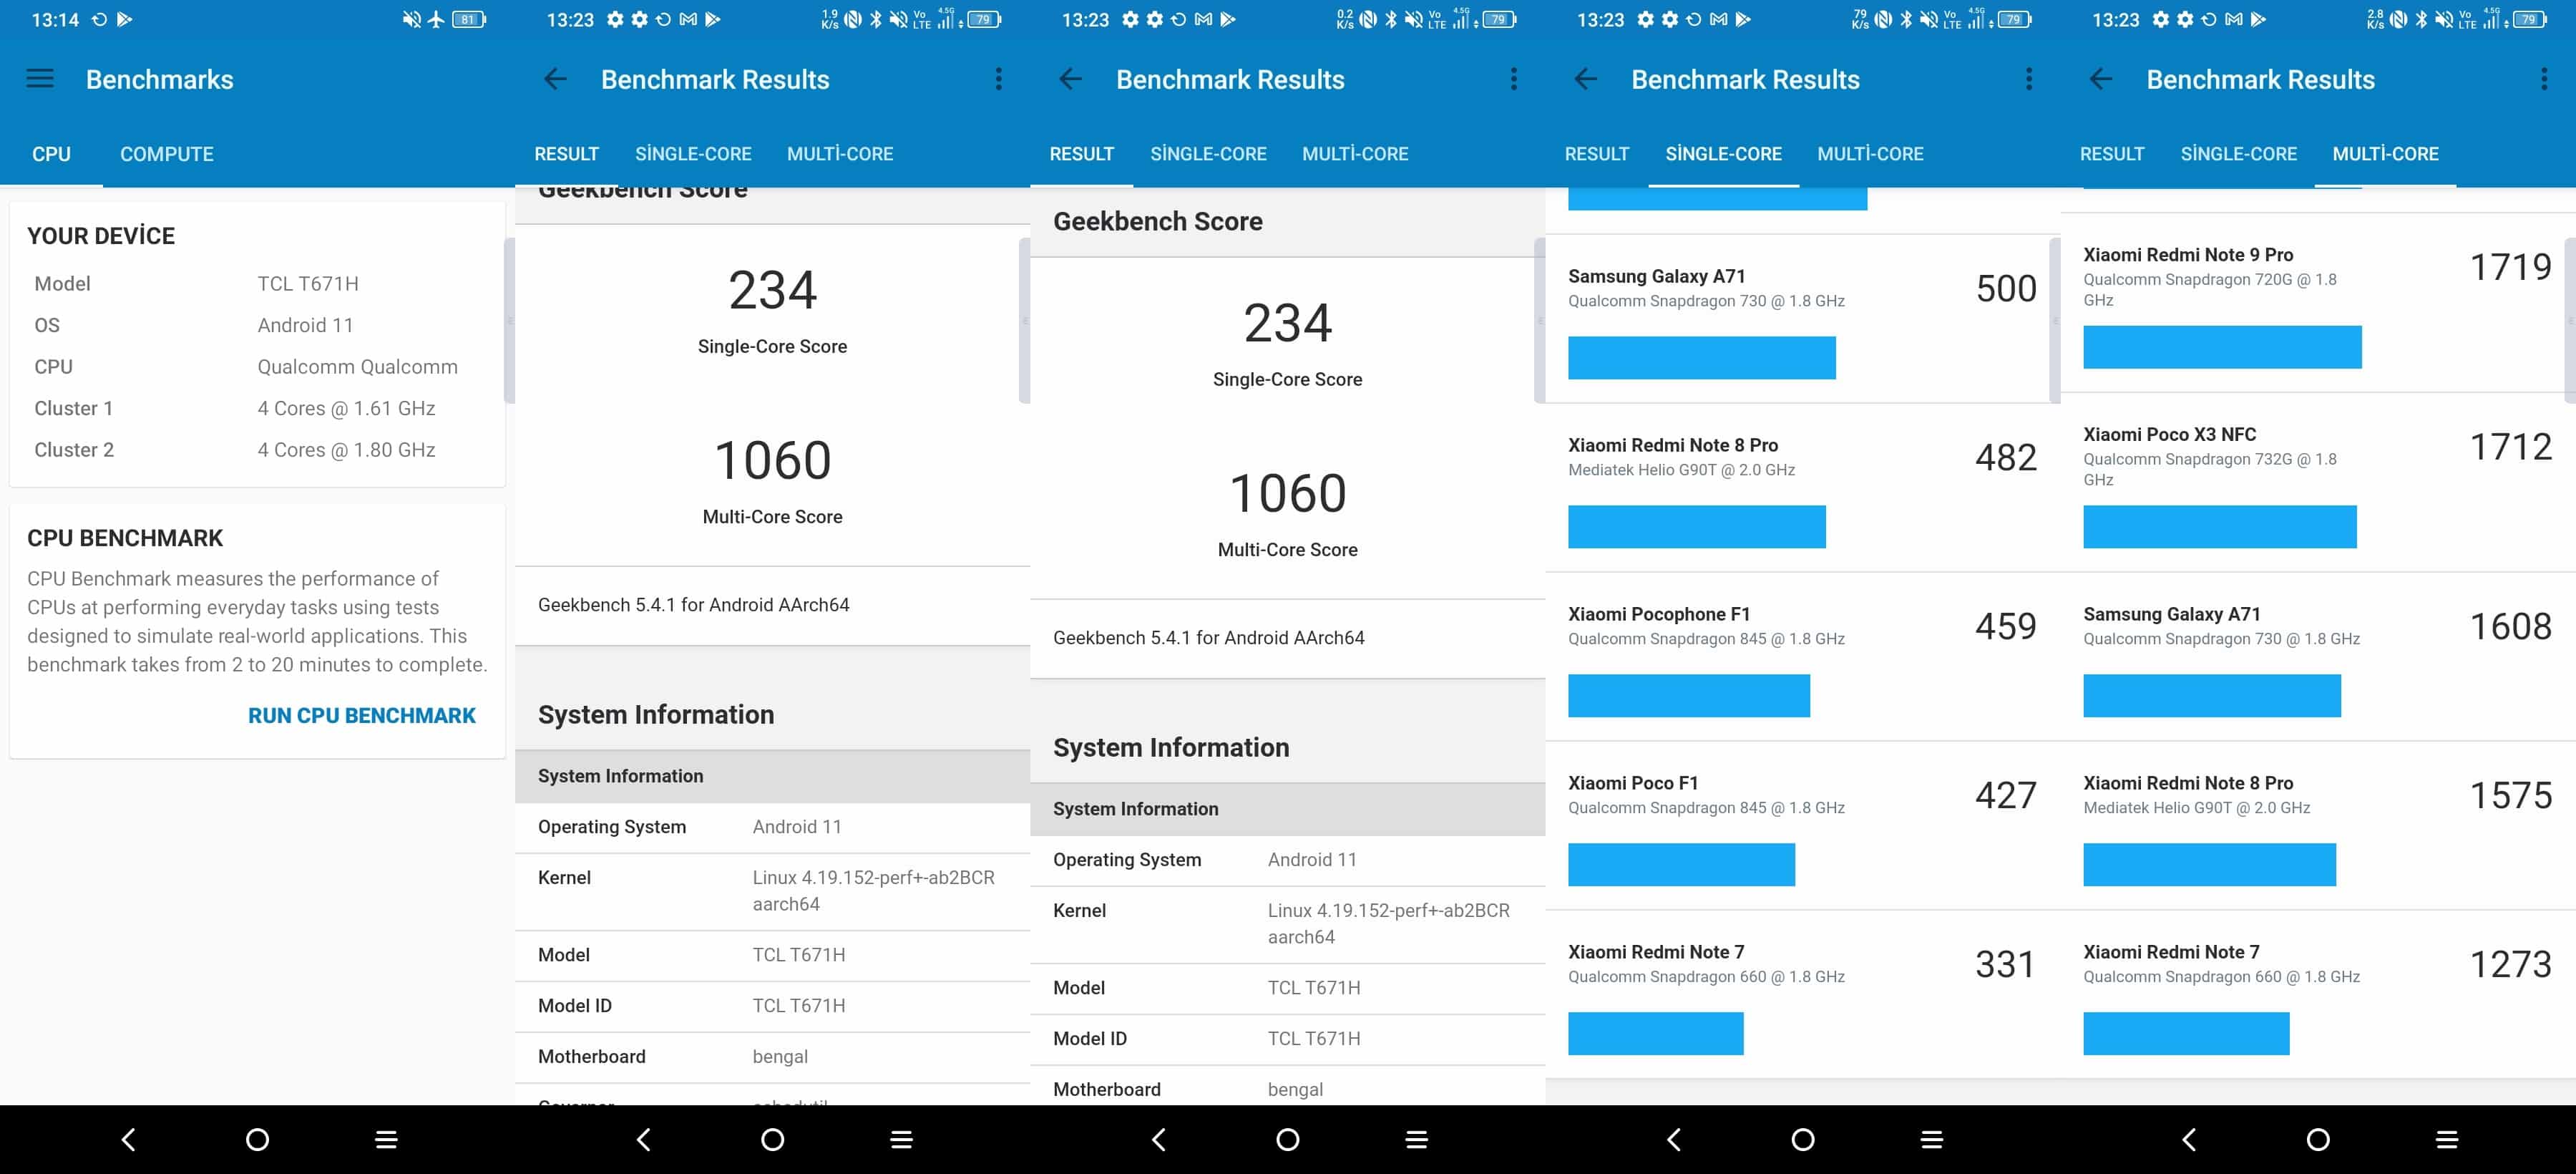
Task: Tap back arrow on results screen with cropped Geekbench Score heading
Action: 555,79
